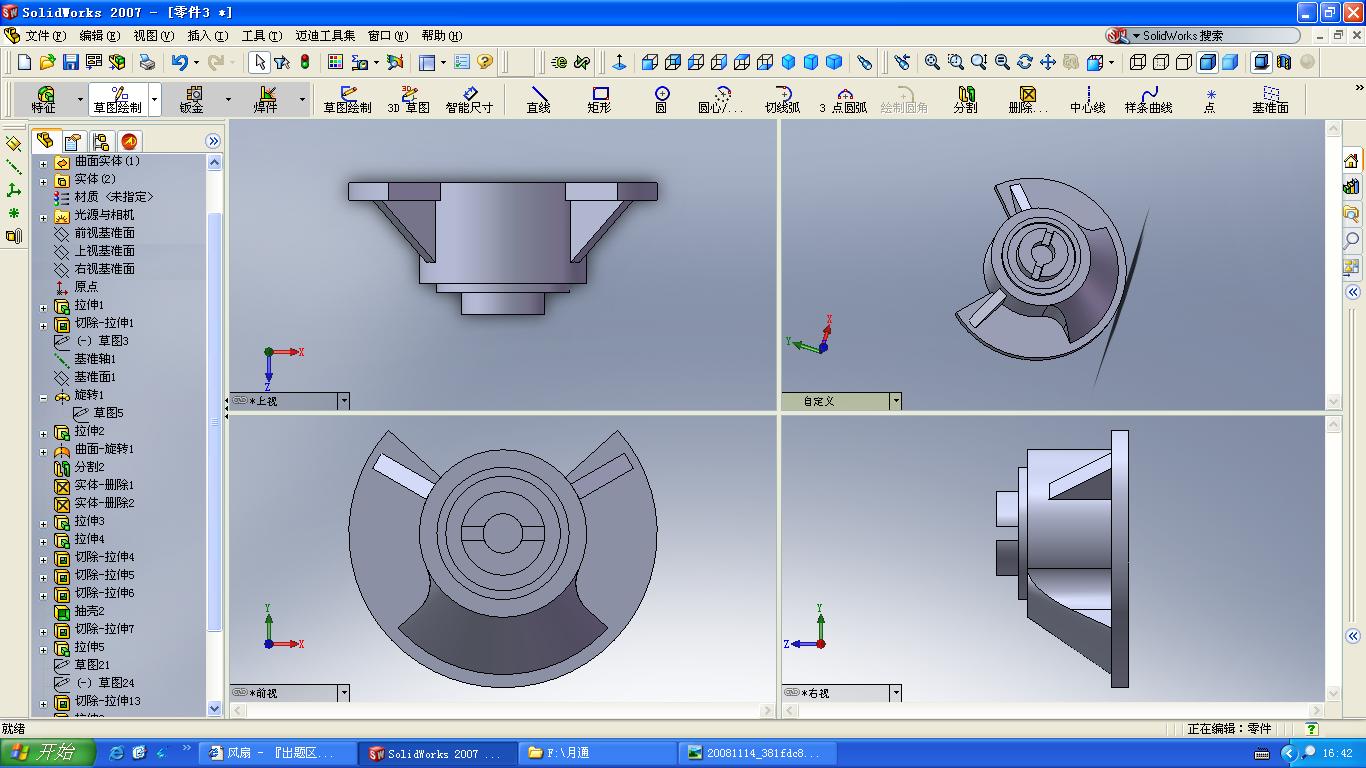Select the Circle (圆) sketch tool
1366x768 pixels.
click(x=661, y=99)
